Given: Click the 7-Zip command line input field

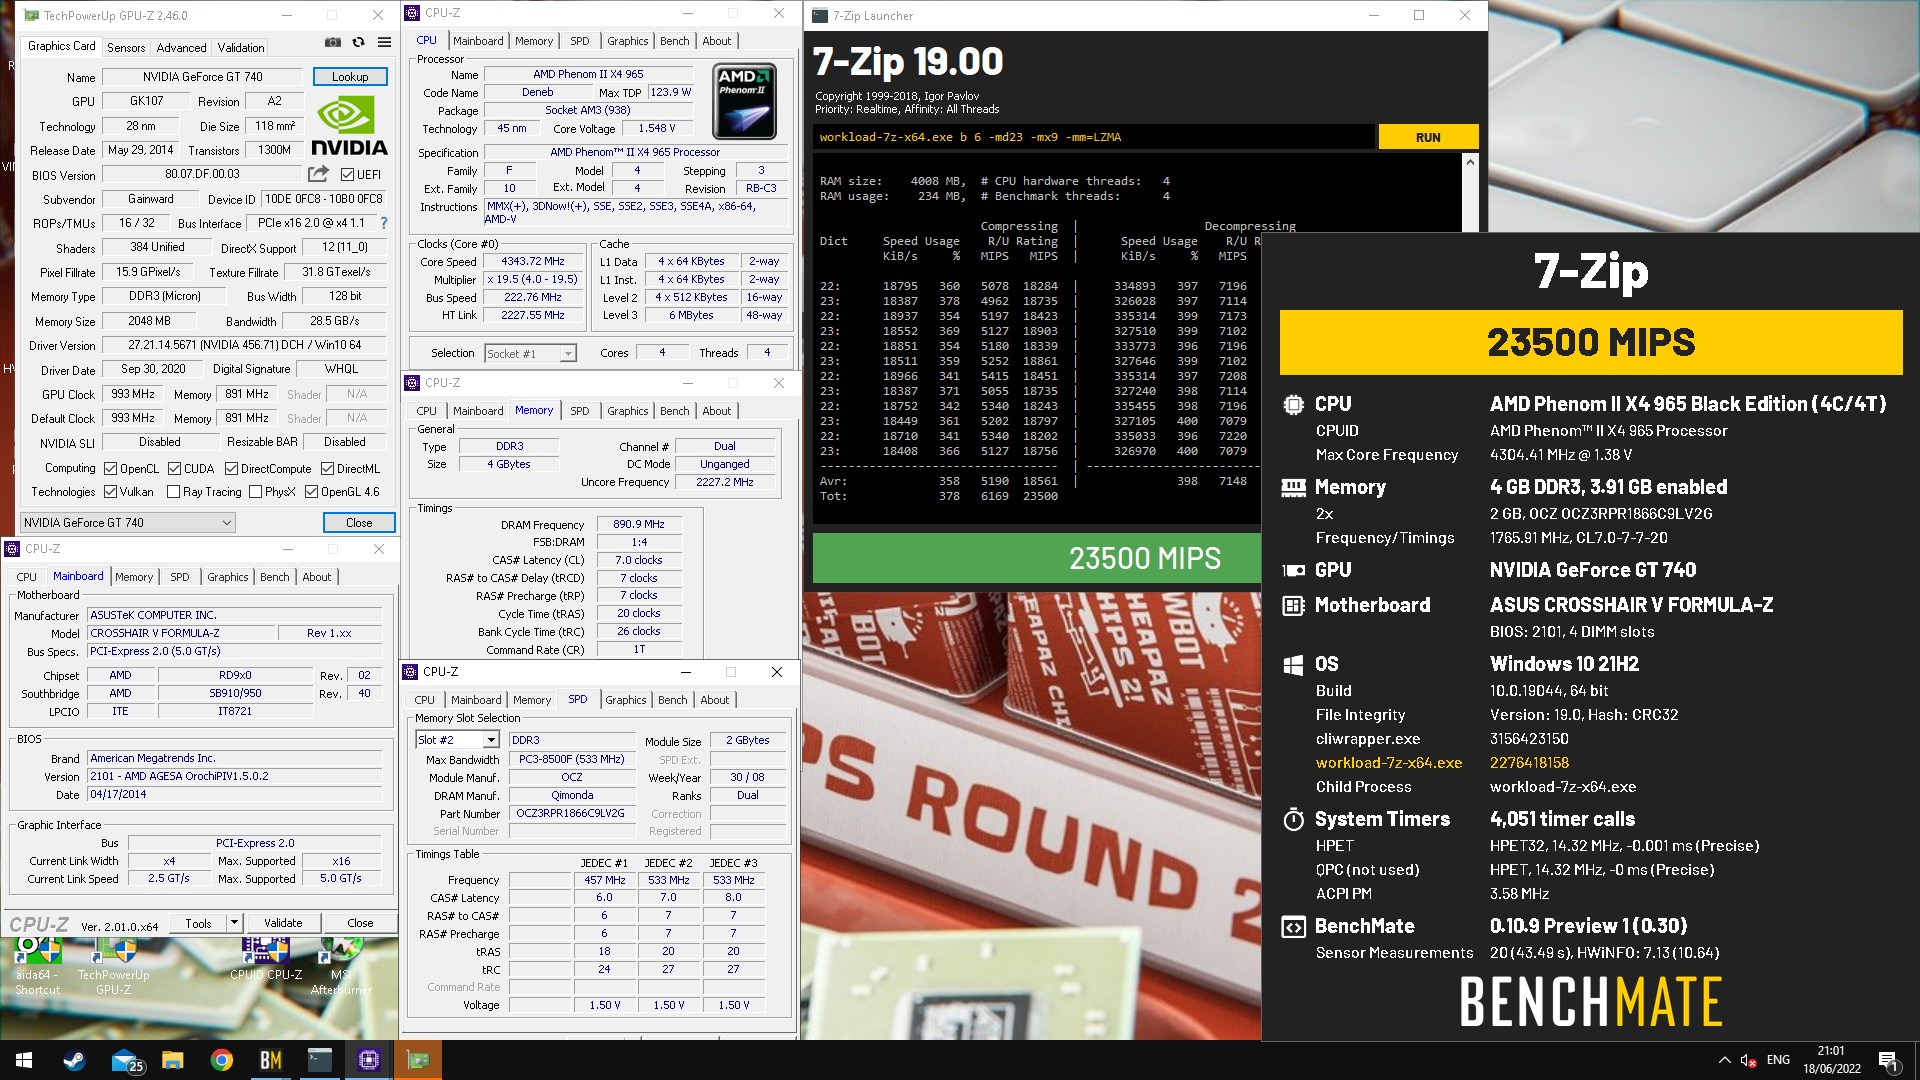Looking at the screenshot, I should coord(1094,137).
